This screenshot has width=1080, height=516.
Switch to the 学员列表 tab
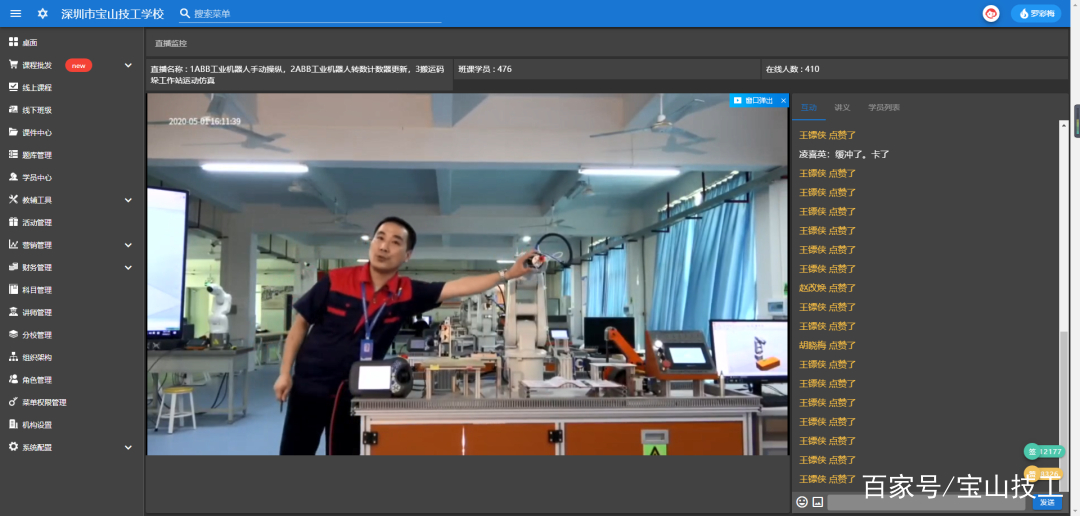[884, 107]
